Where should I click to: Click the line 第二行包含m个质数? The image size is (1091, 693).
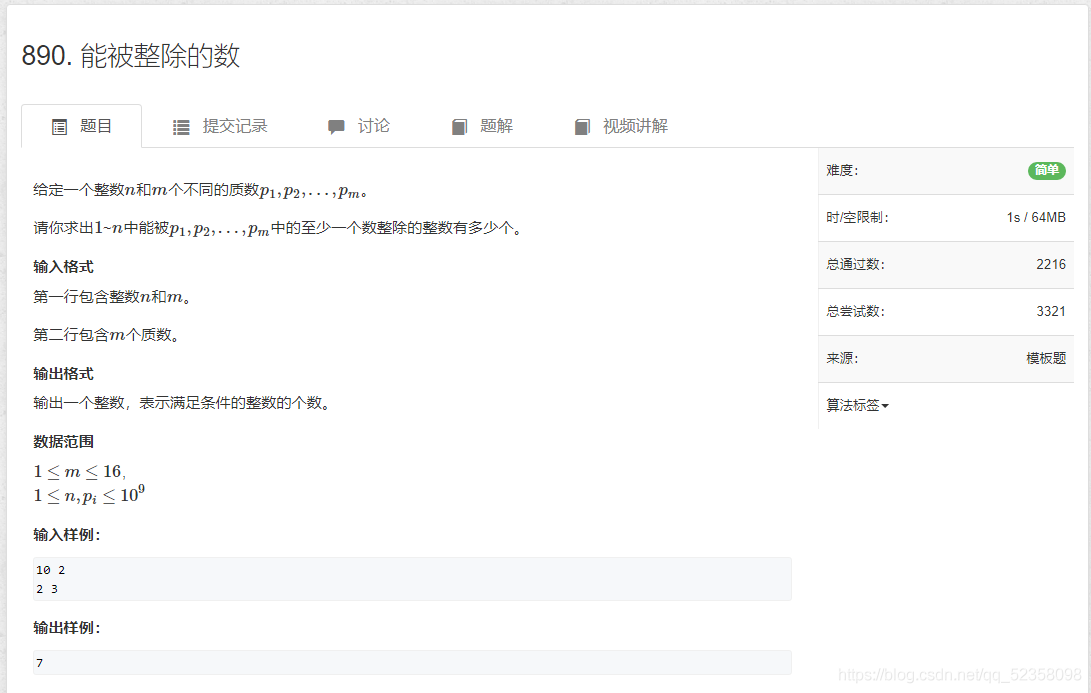pos(107,335)
